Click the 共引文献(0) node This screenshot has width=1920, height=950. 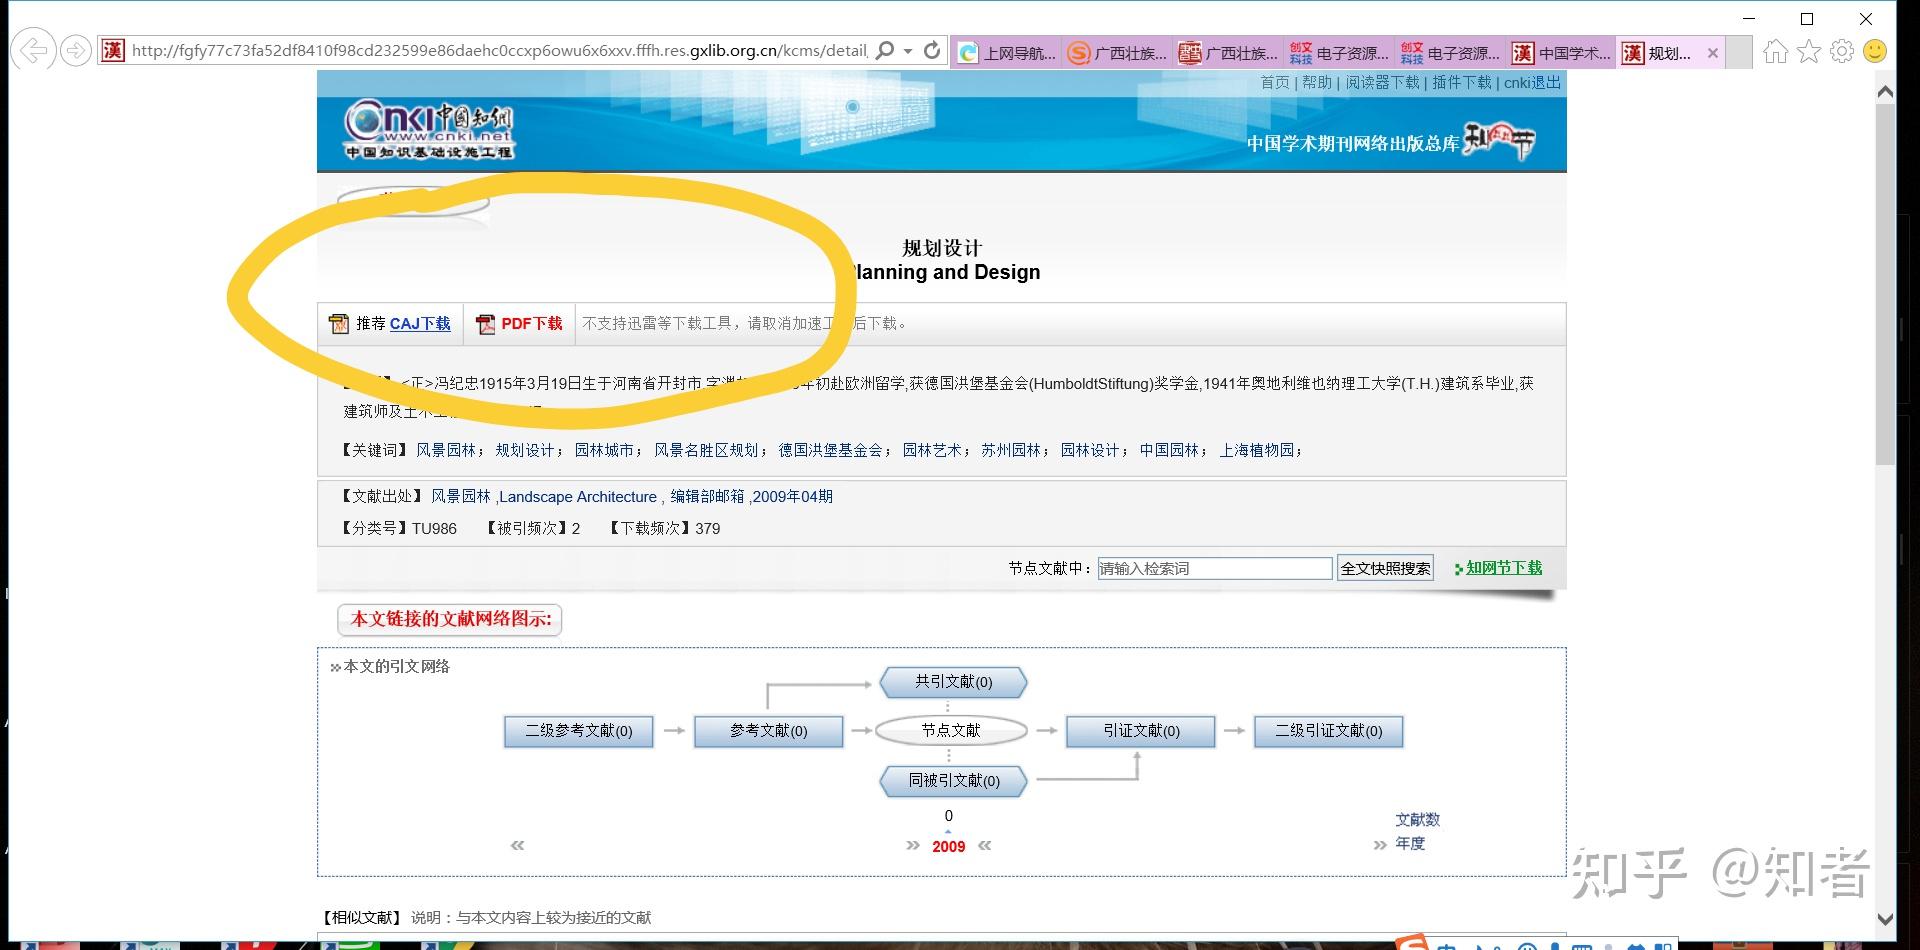(953, 682)
